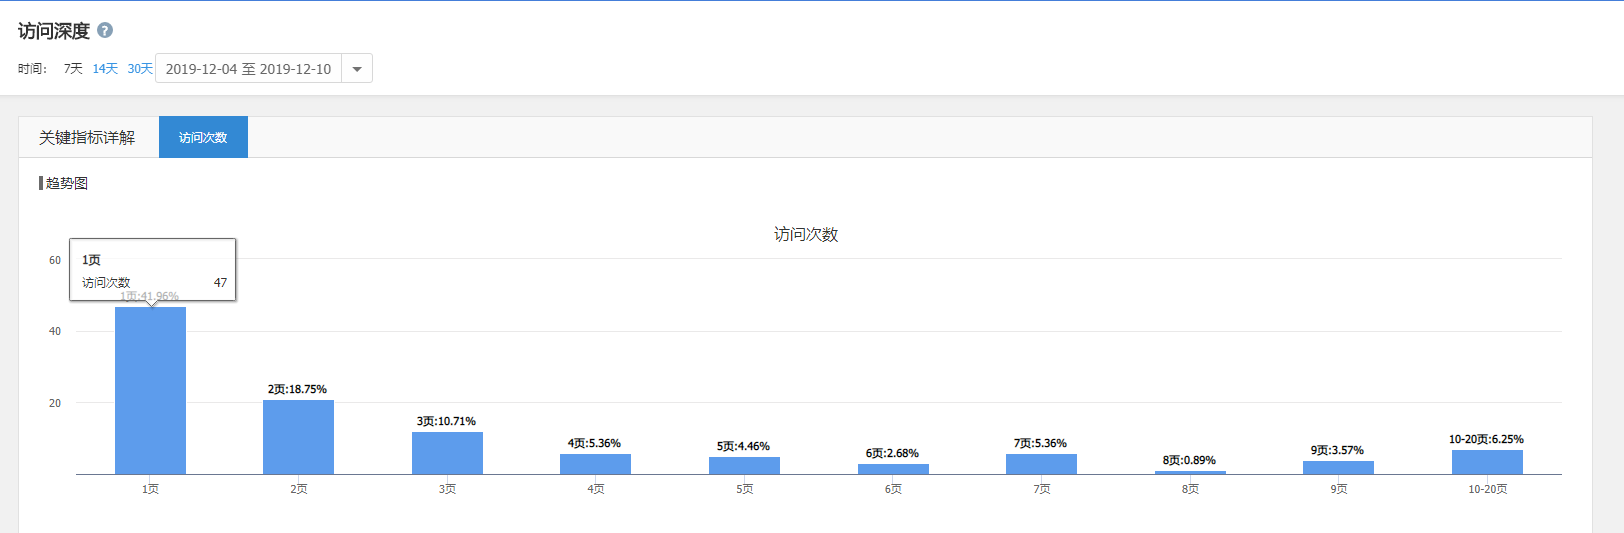Click the help icon beside 访问深度
Image resolution: width=1624 pixels, height=533 pixels.
[x=105, y=30]
